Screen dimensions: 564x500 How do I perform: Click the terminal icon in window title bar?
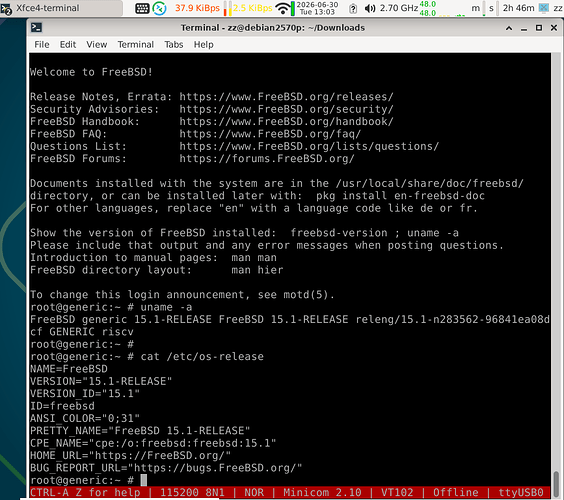coord(36,28)
